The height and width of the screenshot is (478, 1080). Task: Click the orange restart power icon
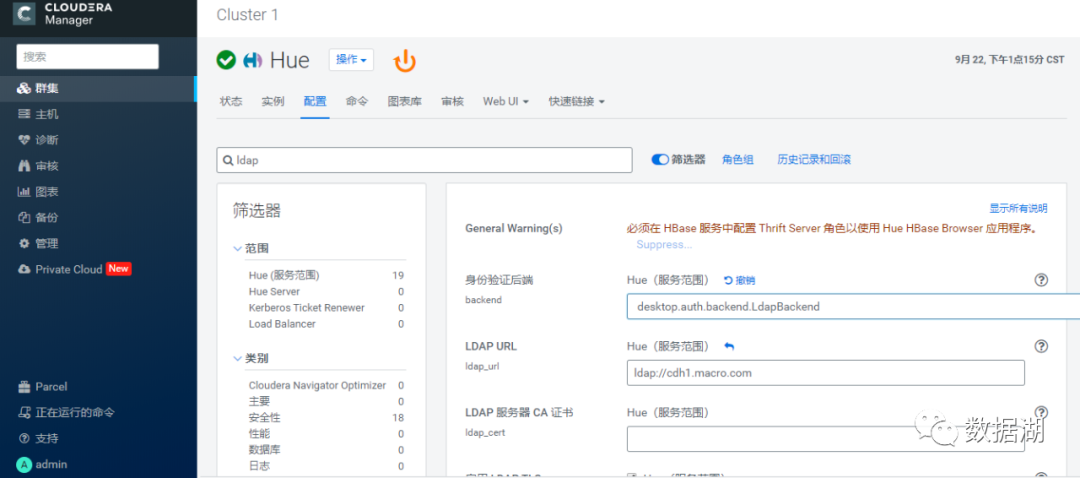click(x=405, y=61)
